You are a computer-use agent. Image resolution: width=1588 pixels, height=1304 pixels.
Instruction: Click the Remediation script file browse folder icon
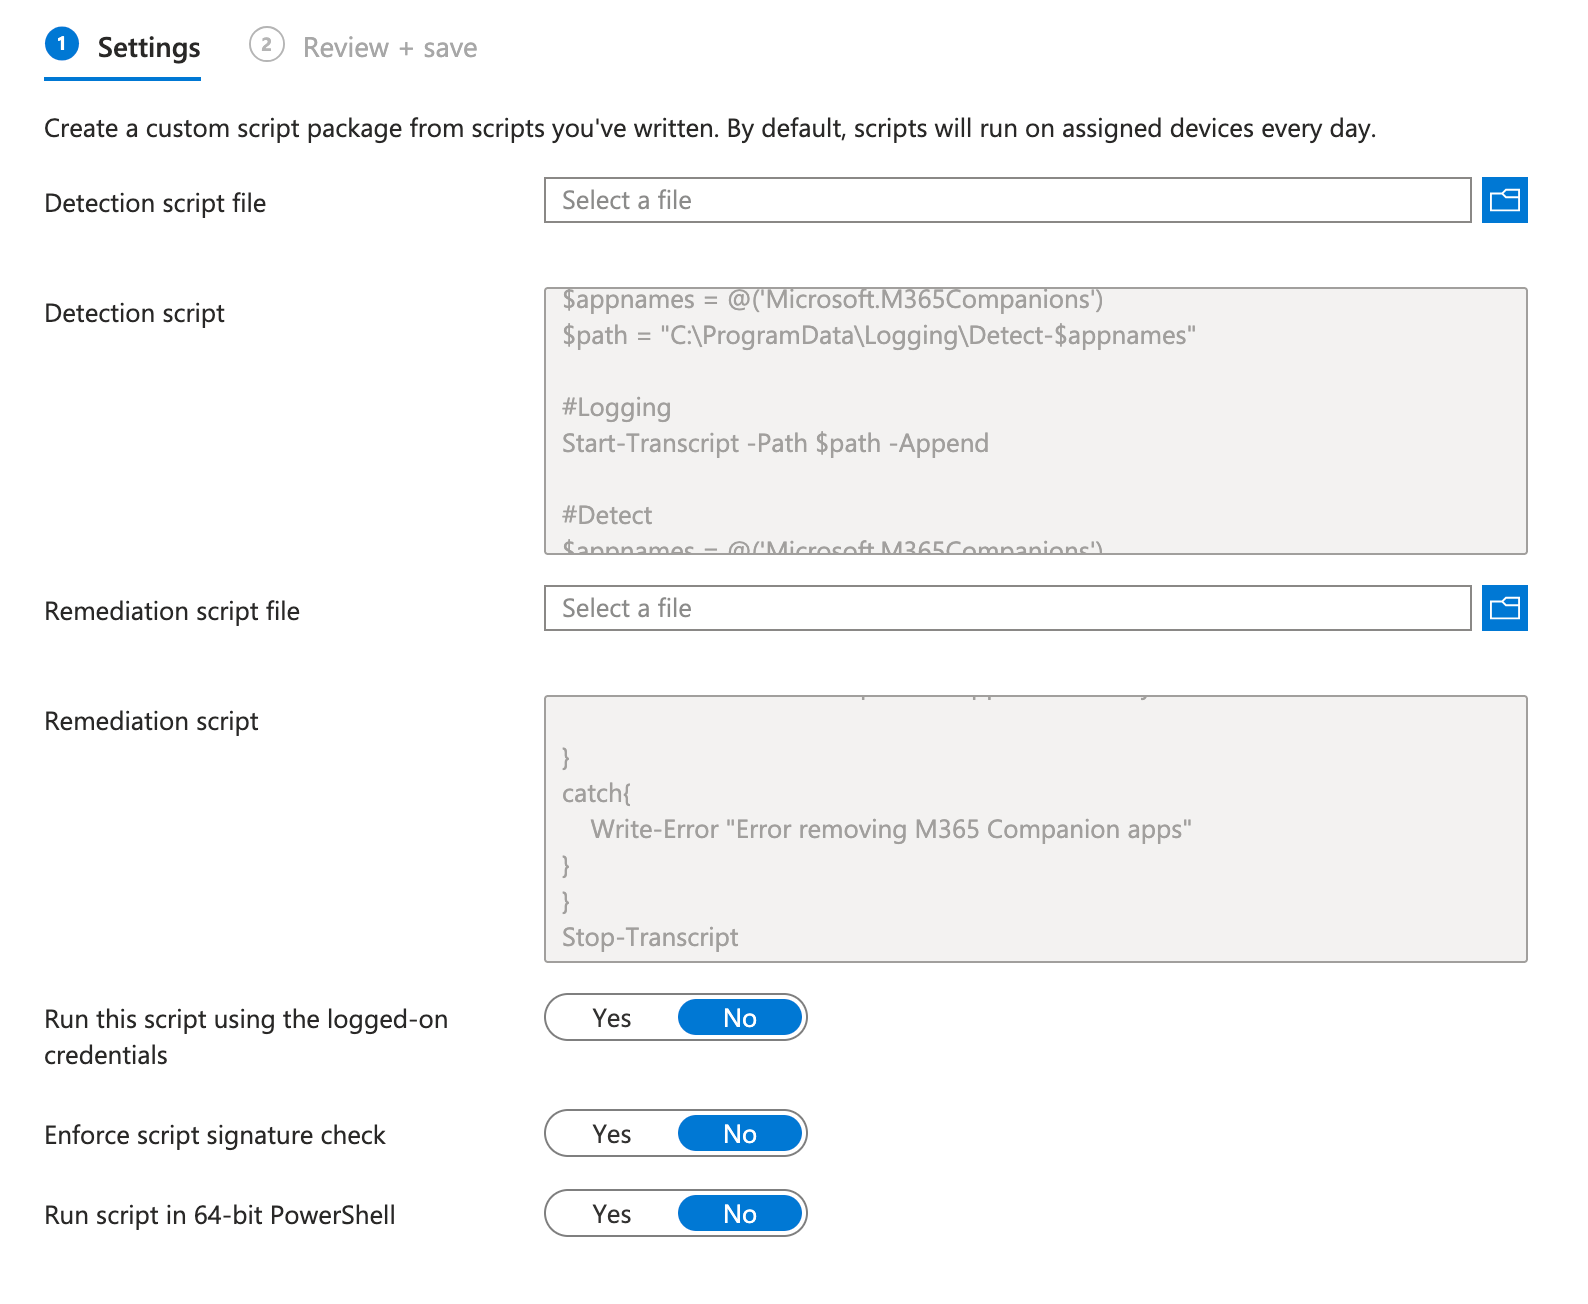click(x=1504, y=608)
